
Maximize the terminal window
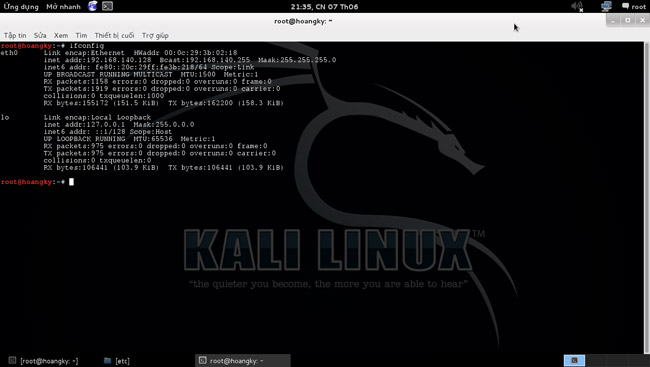(x=628, y=20)
